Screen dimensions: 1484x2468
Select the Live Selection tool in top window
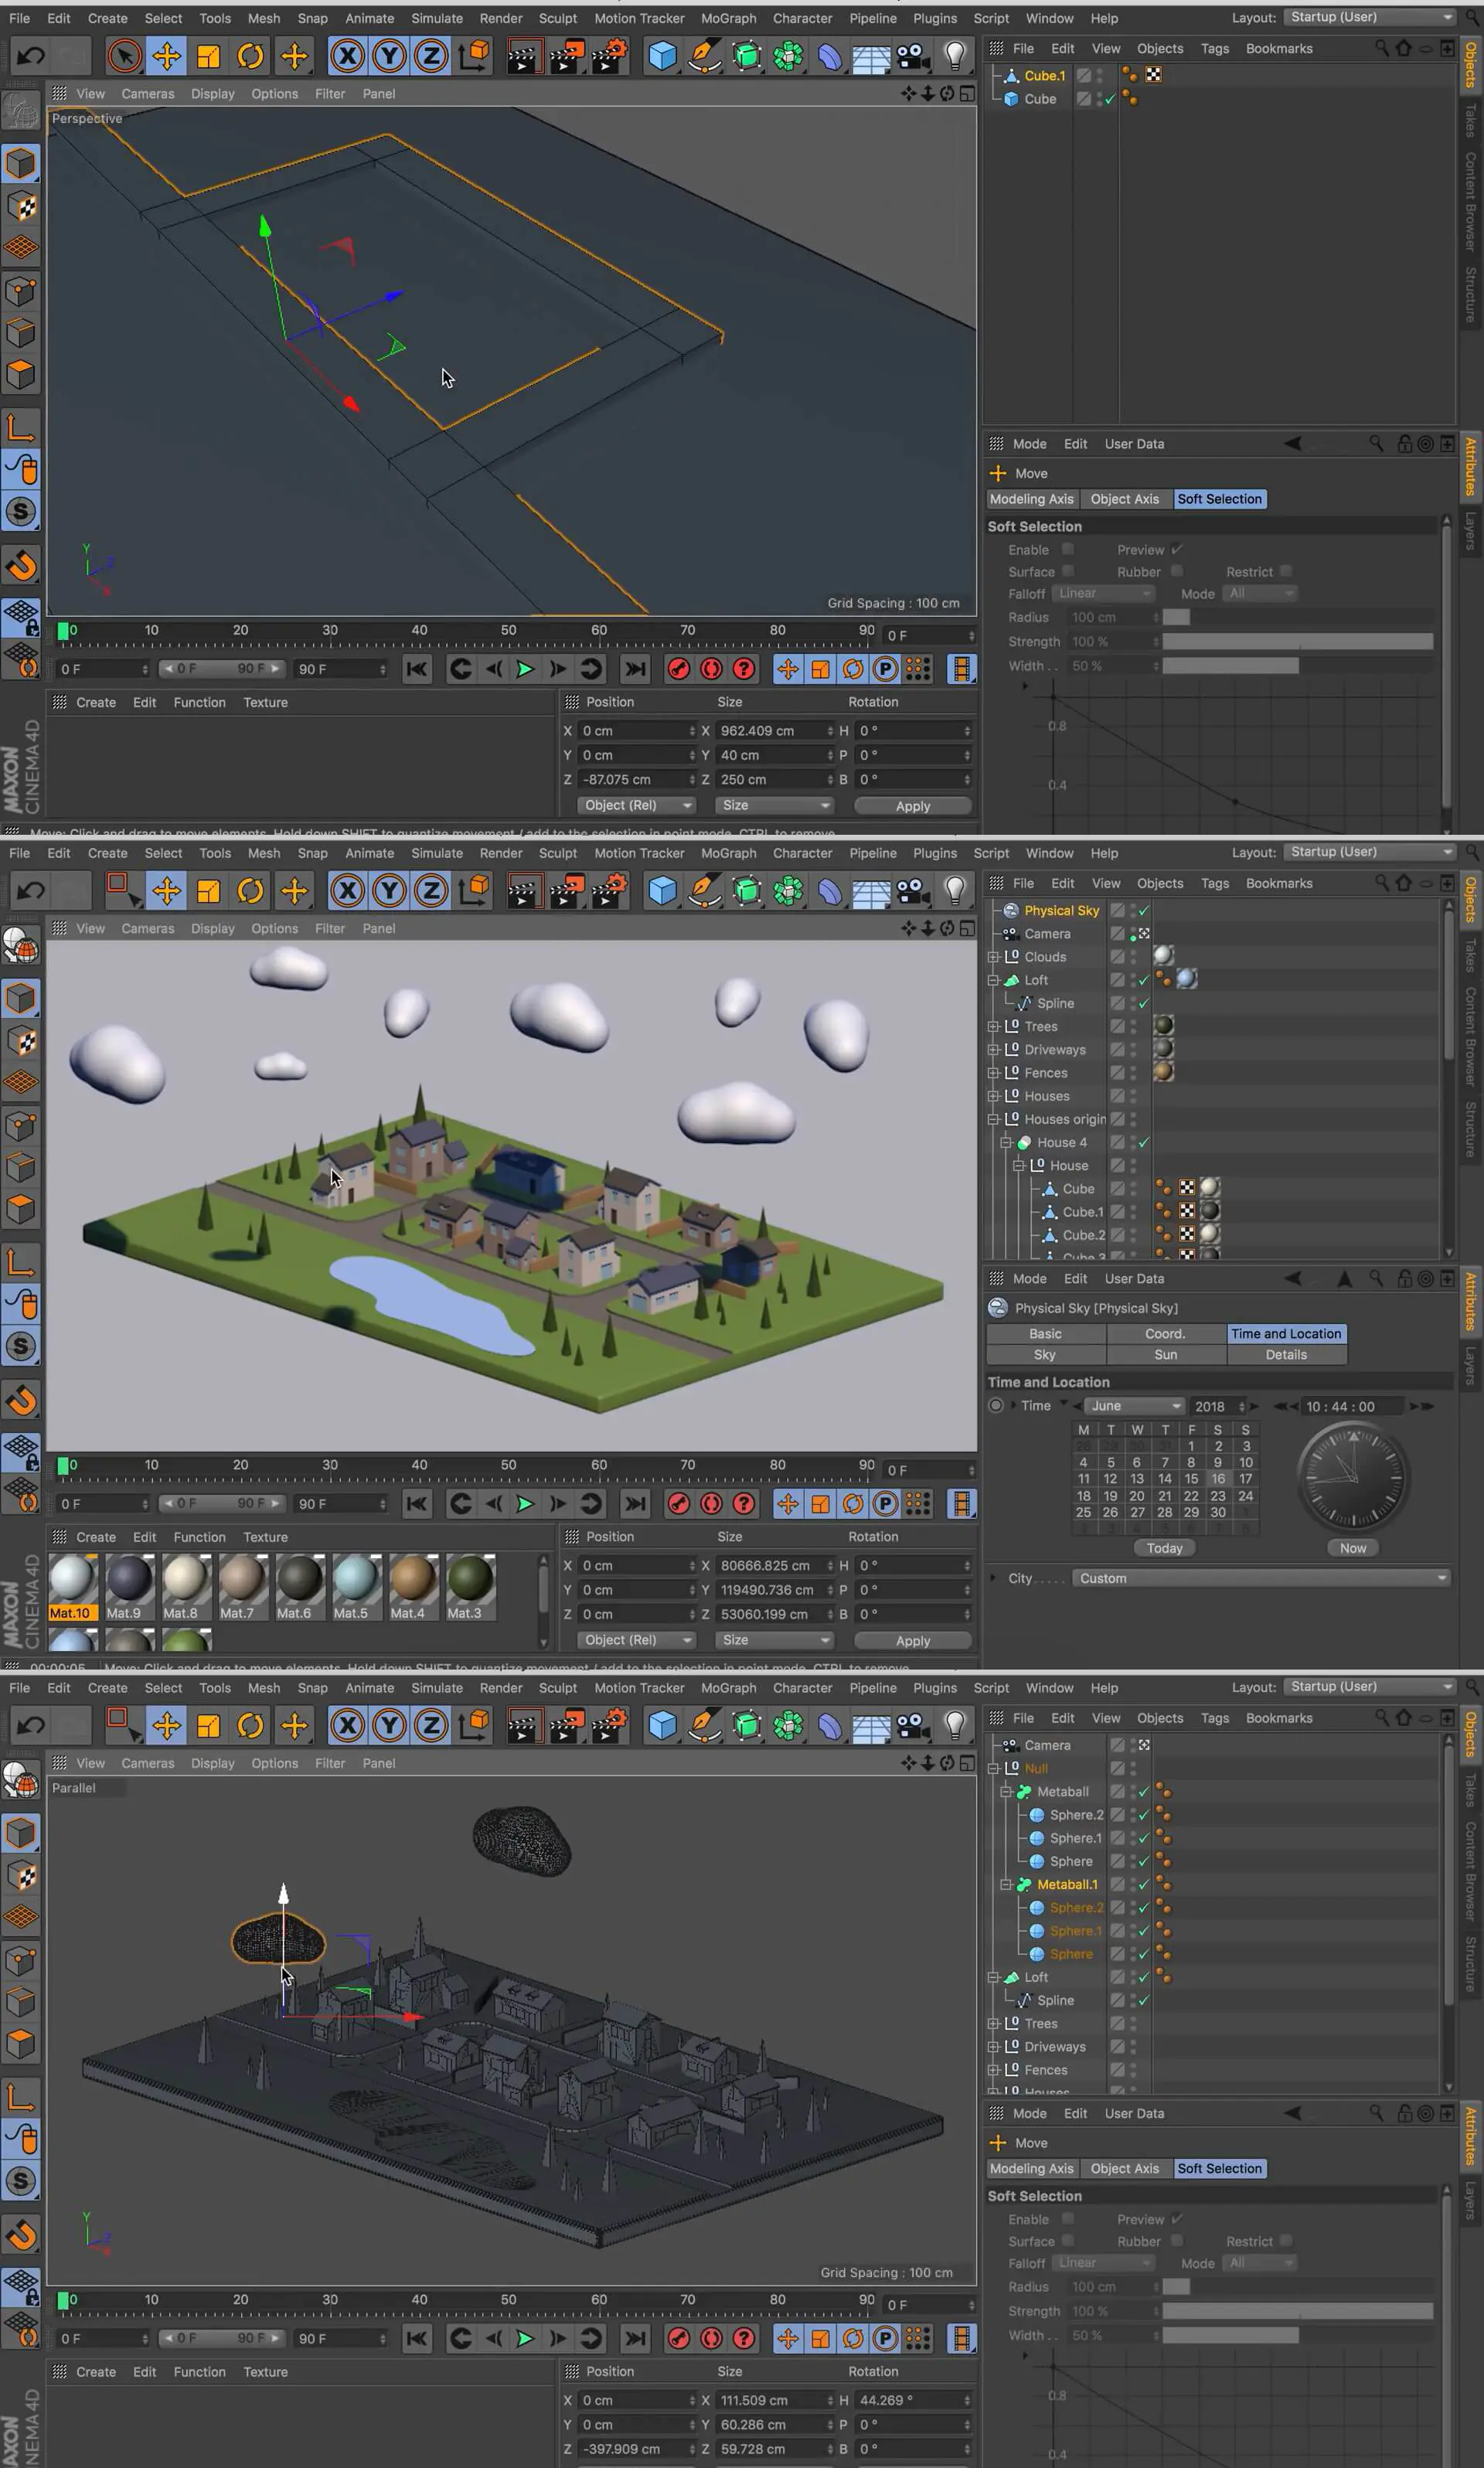[124, 56]
